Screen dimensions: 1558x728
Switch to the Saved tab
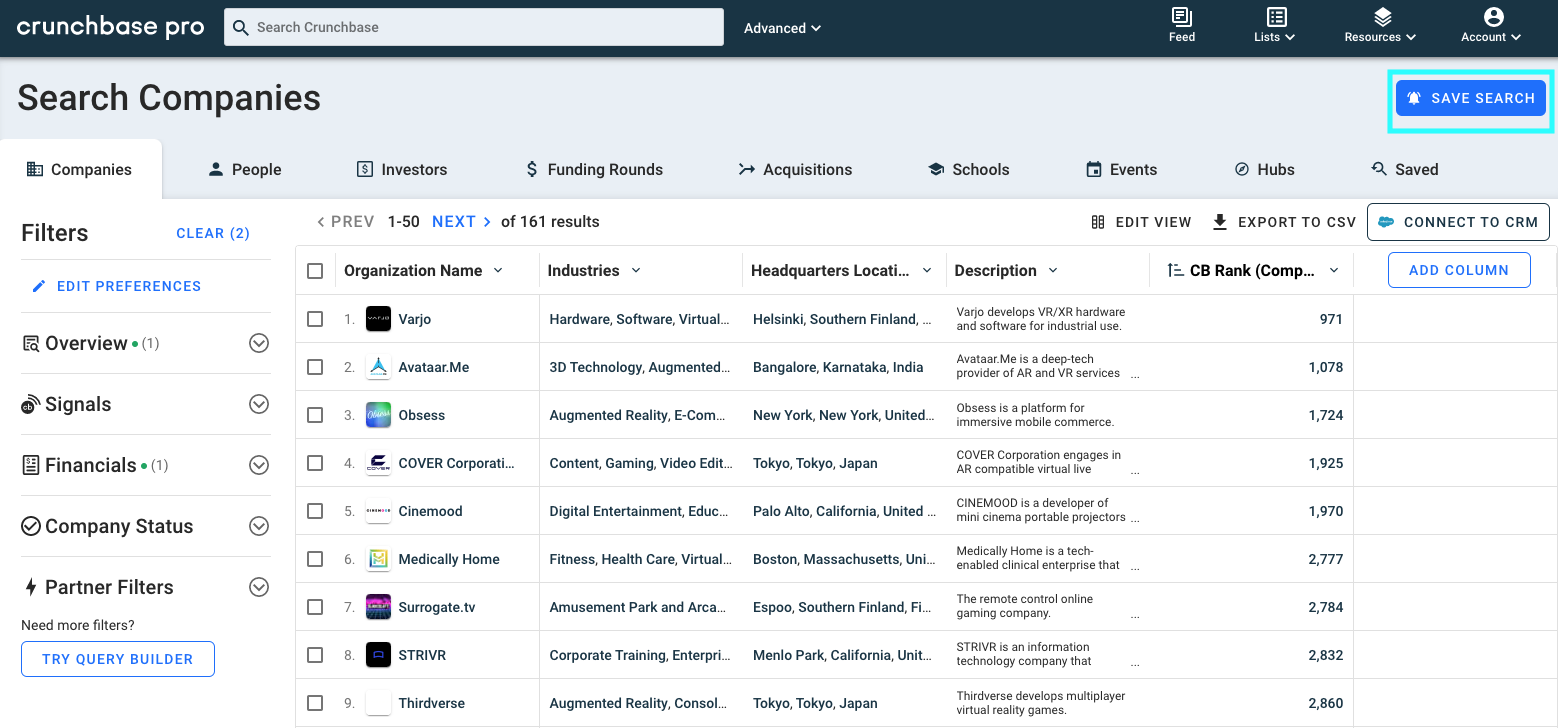(x=1405, y=169)
